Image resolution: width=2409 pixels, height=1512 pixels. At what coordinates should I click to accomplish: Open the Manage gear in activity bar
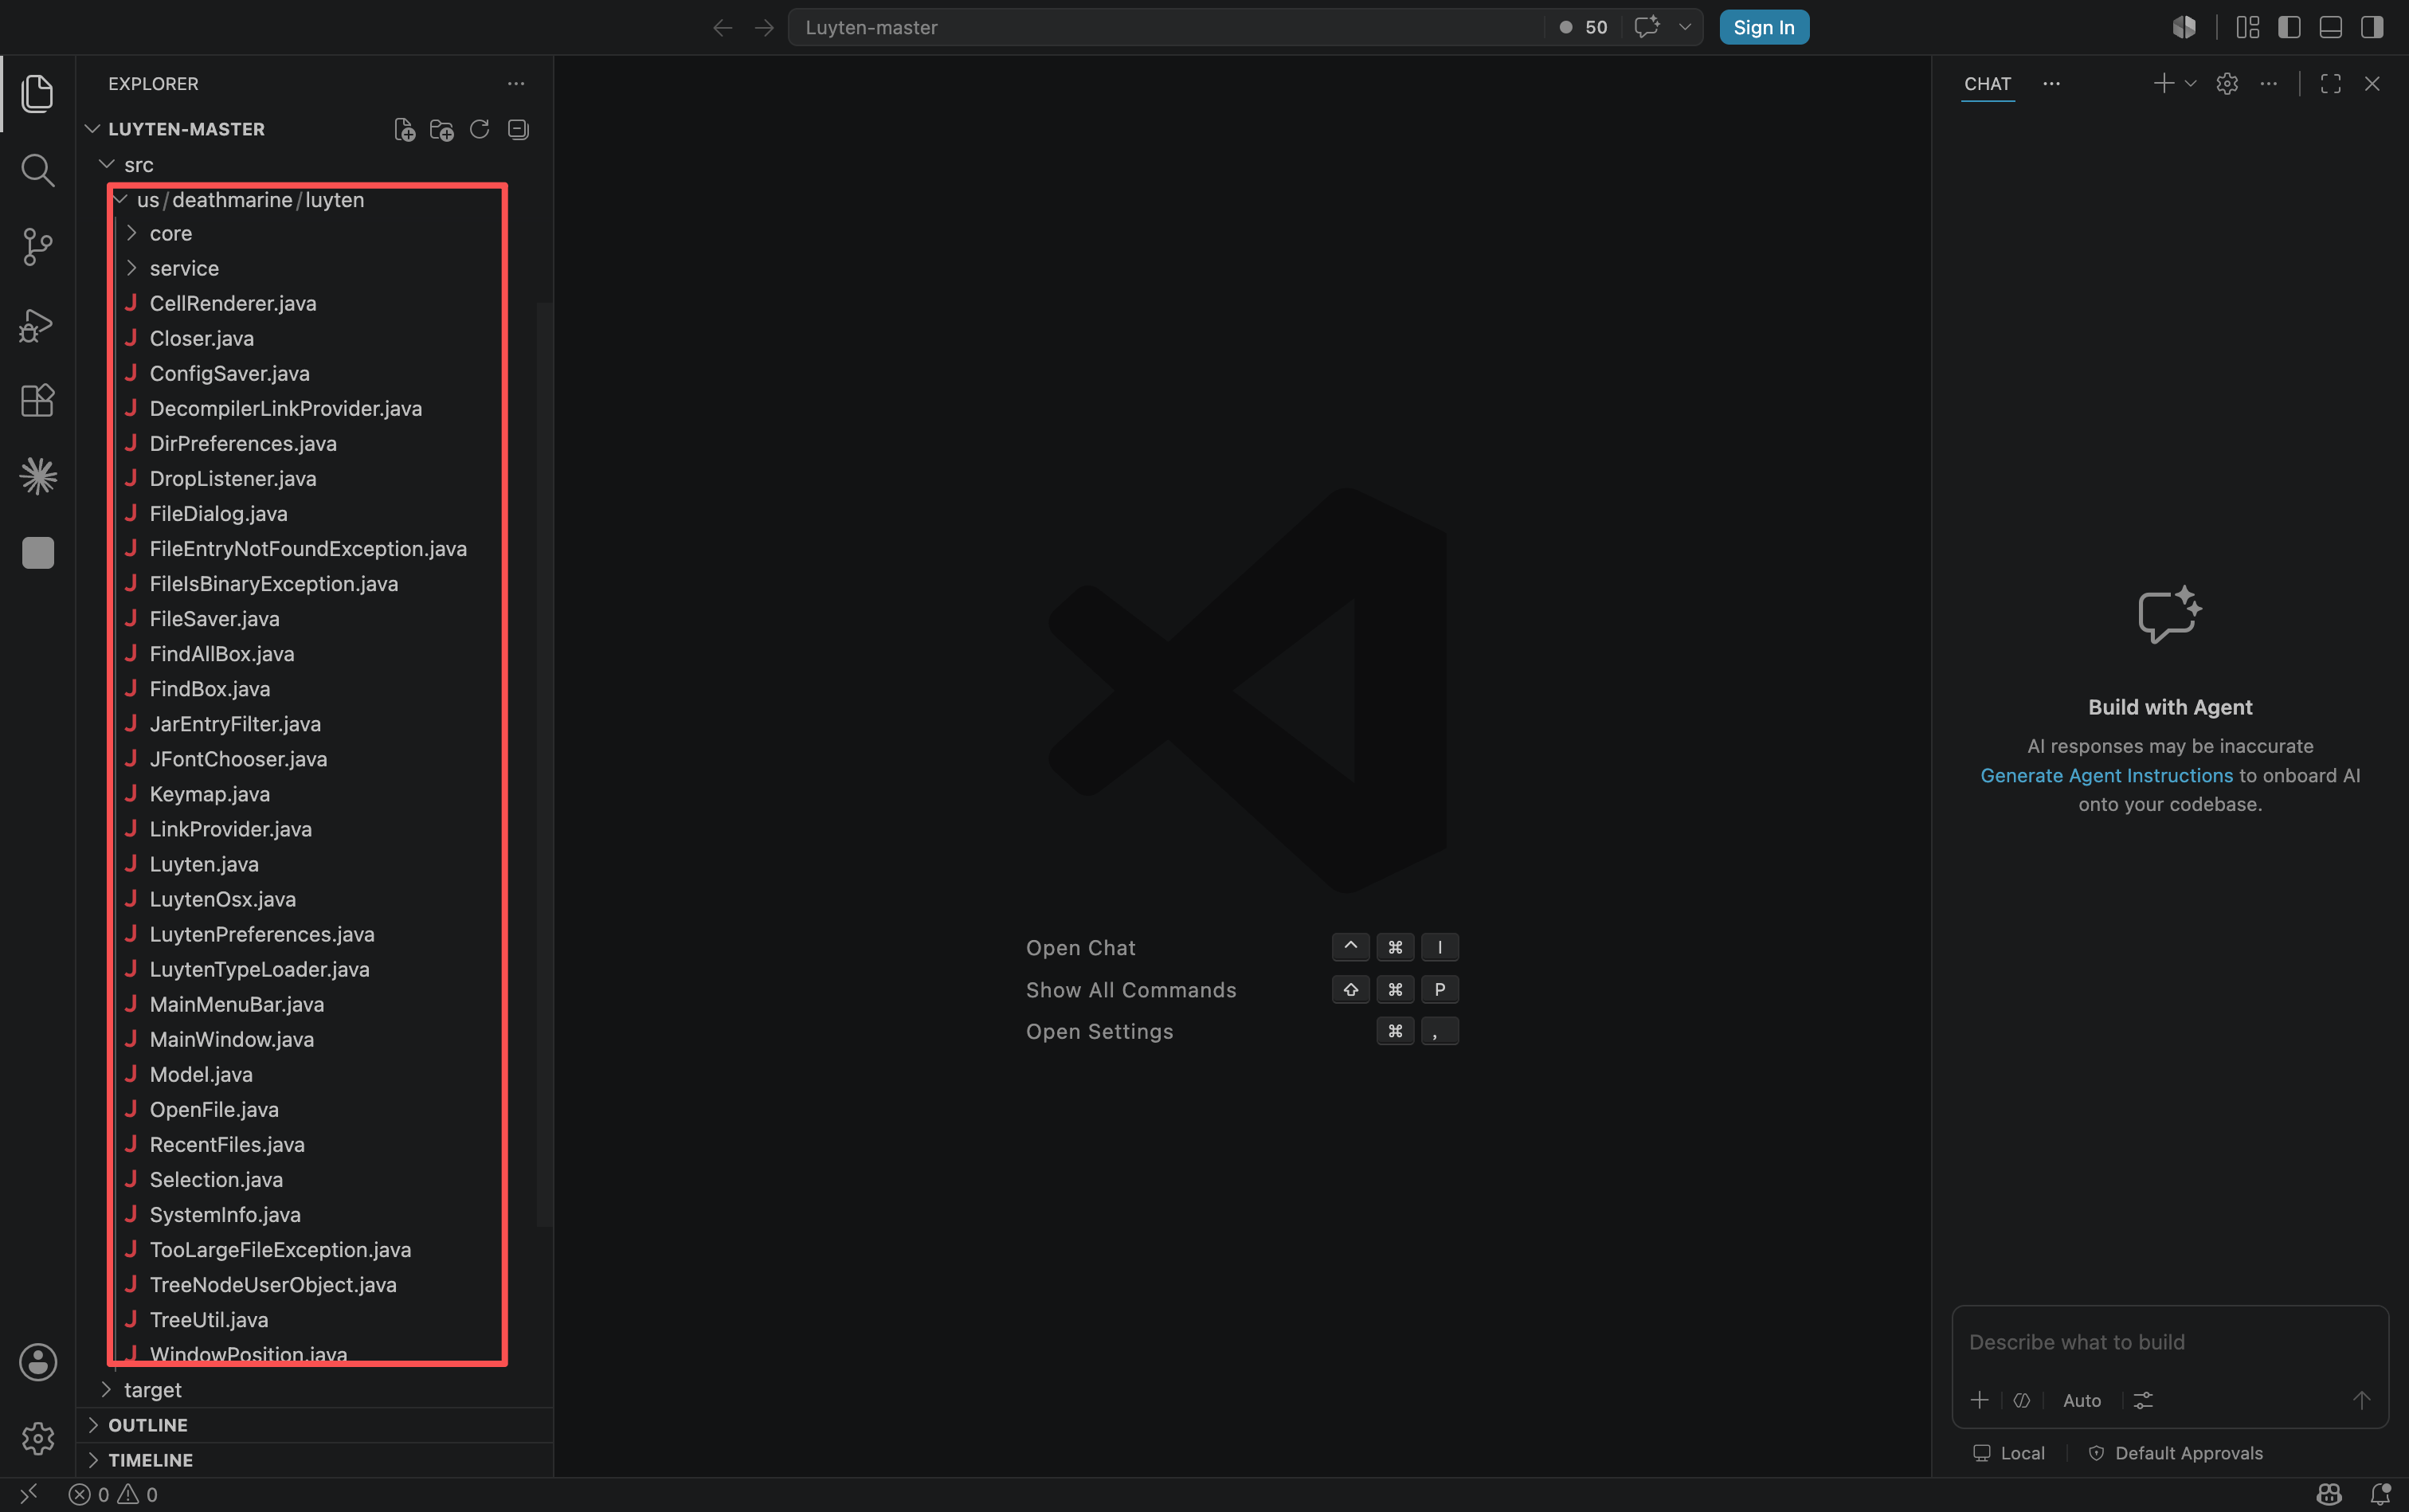[37, 1438]
